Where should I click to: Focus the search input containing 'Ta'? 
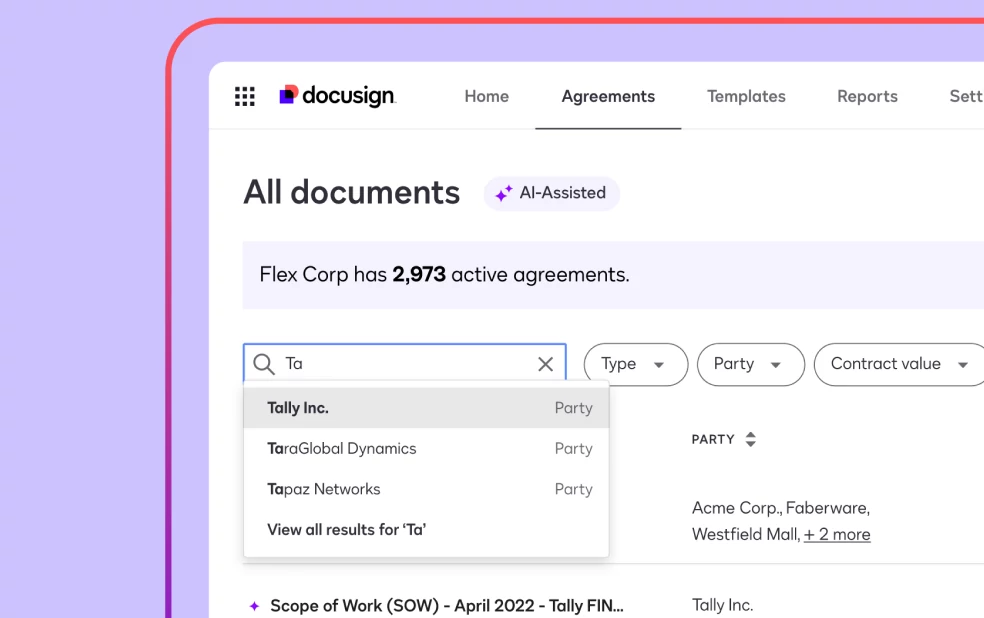pyautogui.click(x=405, y=364)
